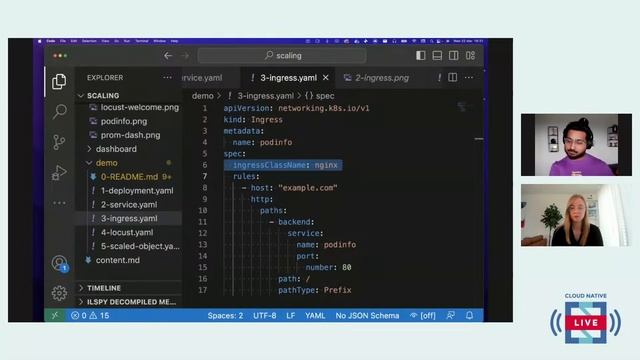
Task: Open the Explorer view in the activity bar
Action: [59, 82]
